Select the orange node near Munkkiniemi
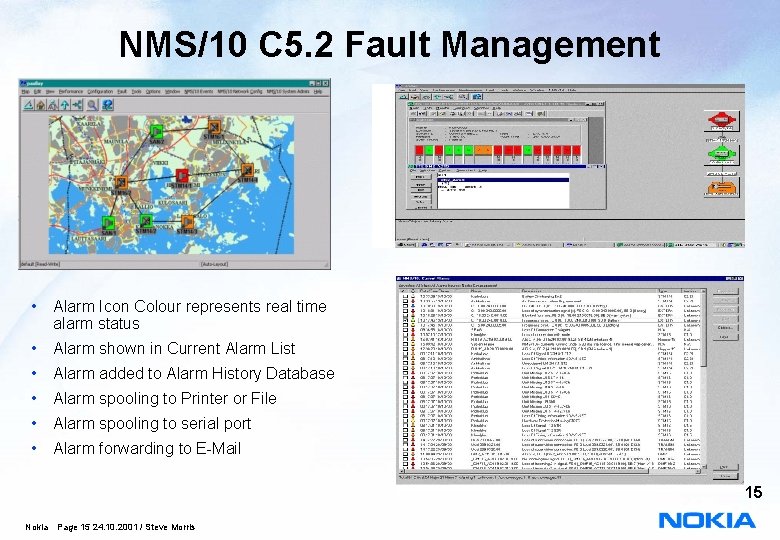The height and width of the screenshot is (540, 780). coord(121,182)
